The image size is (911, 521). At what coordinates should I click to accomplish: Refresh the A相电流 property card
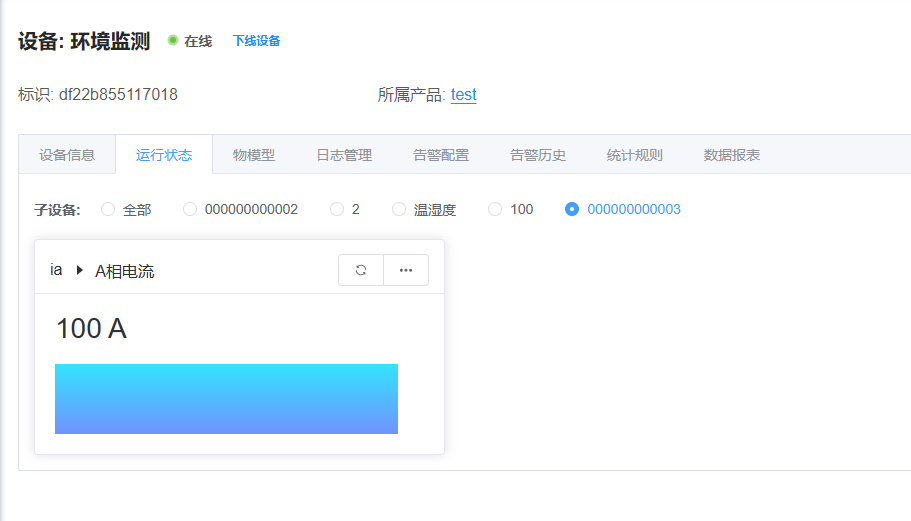[x=361, y=270]
